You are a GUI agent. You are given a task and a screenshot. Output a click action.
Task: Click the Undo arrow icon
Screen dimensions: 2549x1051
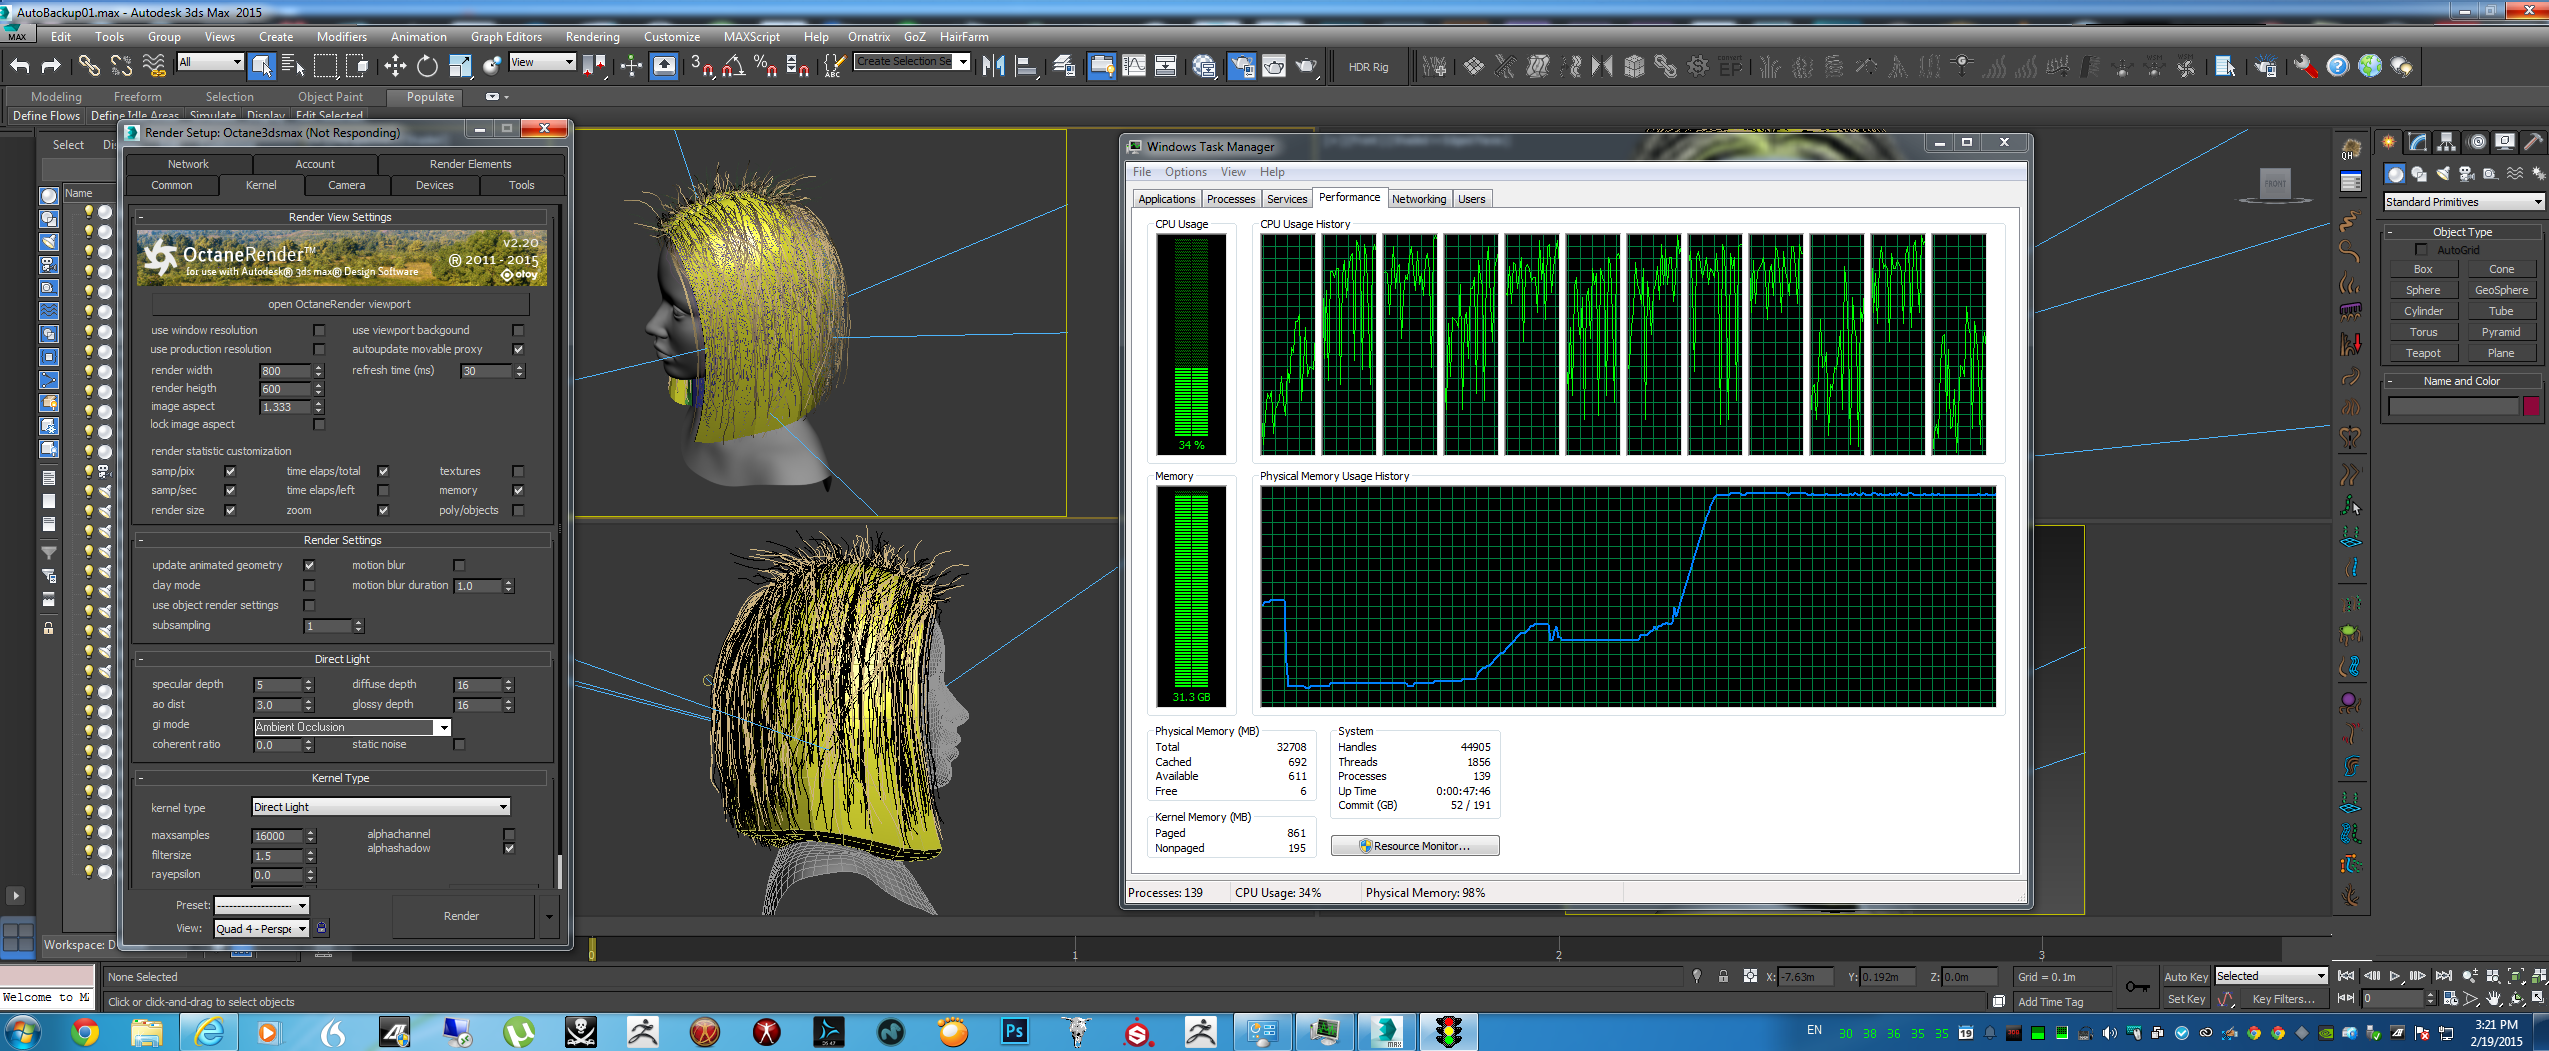[20, 67]
